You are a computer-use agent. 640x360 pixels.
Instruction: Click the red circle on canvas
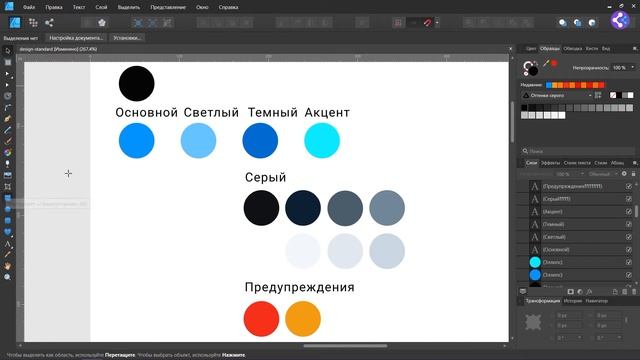tap(261, 319)
